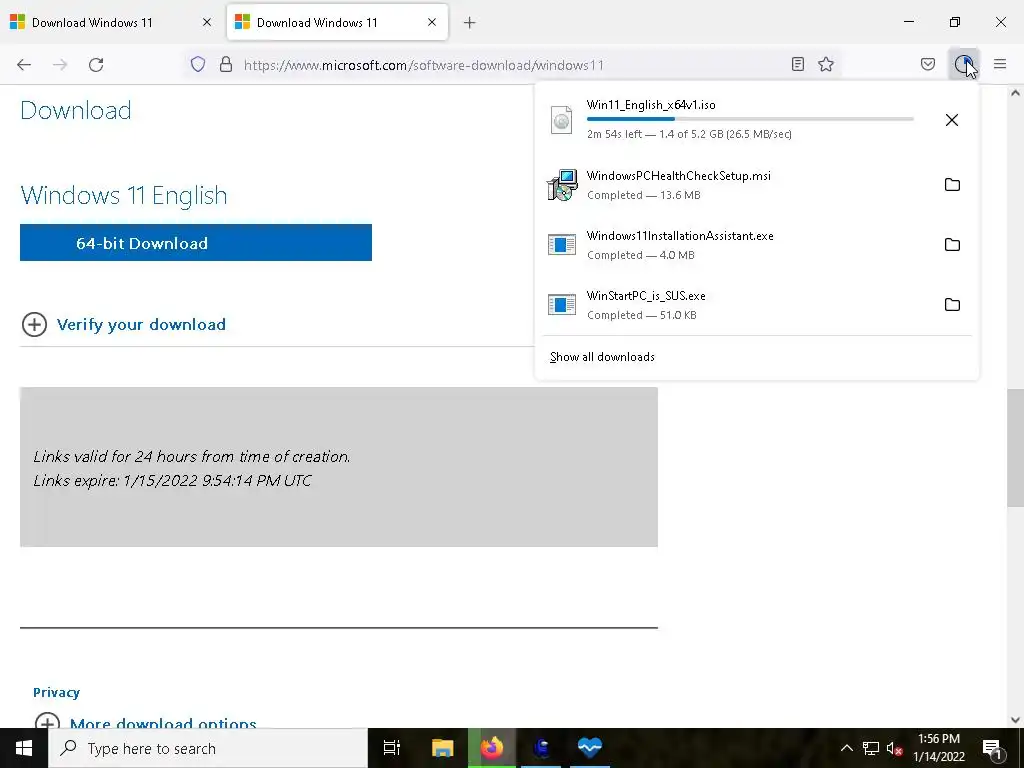This screenshot has width=1024, height=768.
Task: Bookmark this page with the star icon
Action: pyautogui.click(x=826, y=64)
